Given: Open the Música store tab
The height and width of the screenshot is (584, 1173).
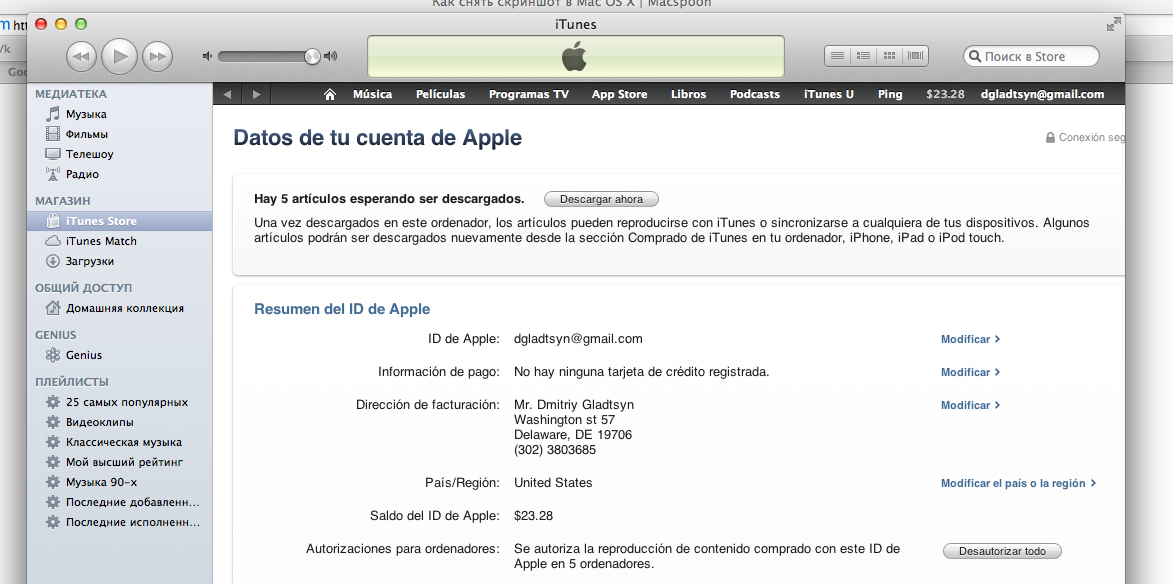Looking at the screenshot, I should [373, 94].
